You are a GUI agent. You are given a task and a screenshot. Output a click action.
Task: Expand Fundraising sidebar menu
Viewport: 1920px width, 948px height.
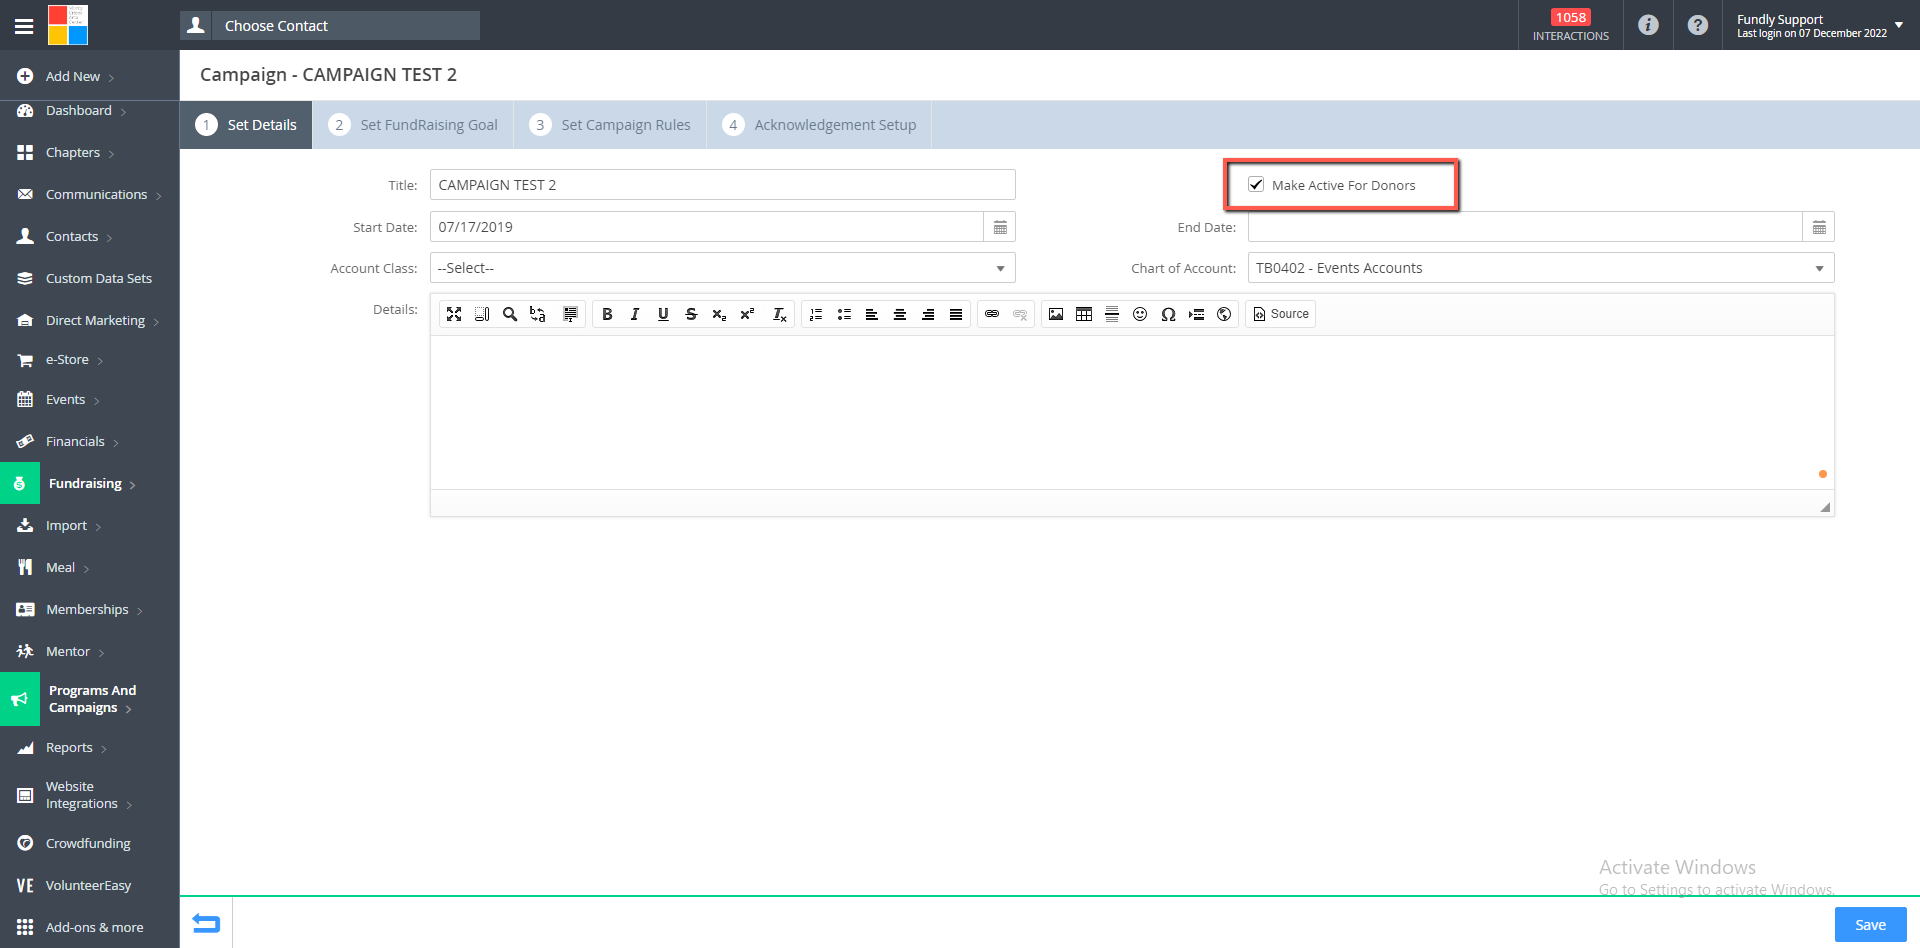point(90,483)
